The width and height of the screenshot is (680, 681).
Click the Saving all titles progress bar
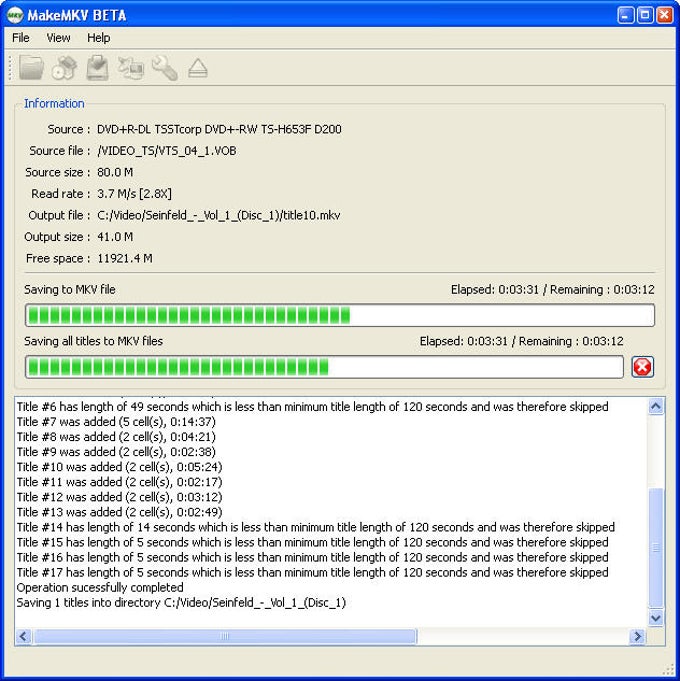coord(324,367)
